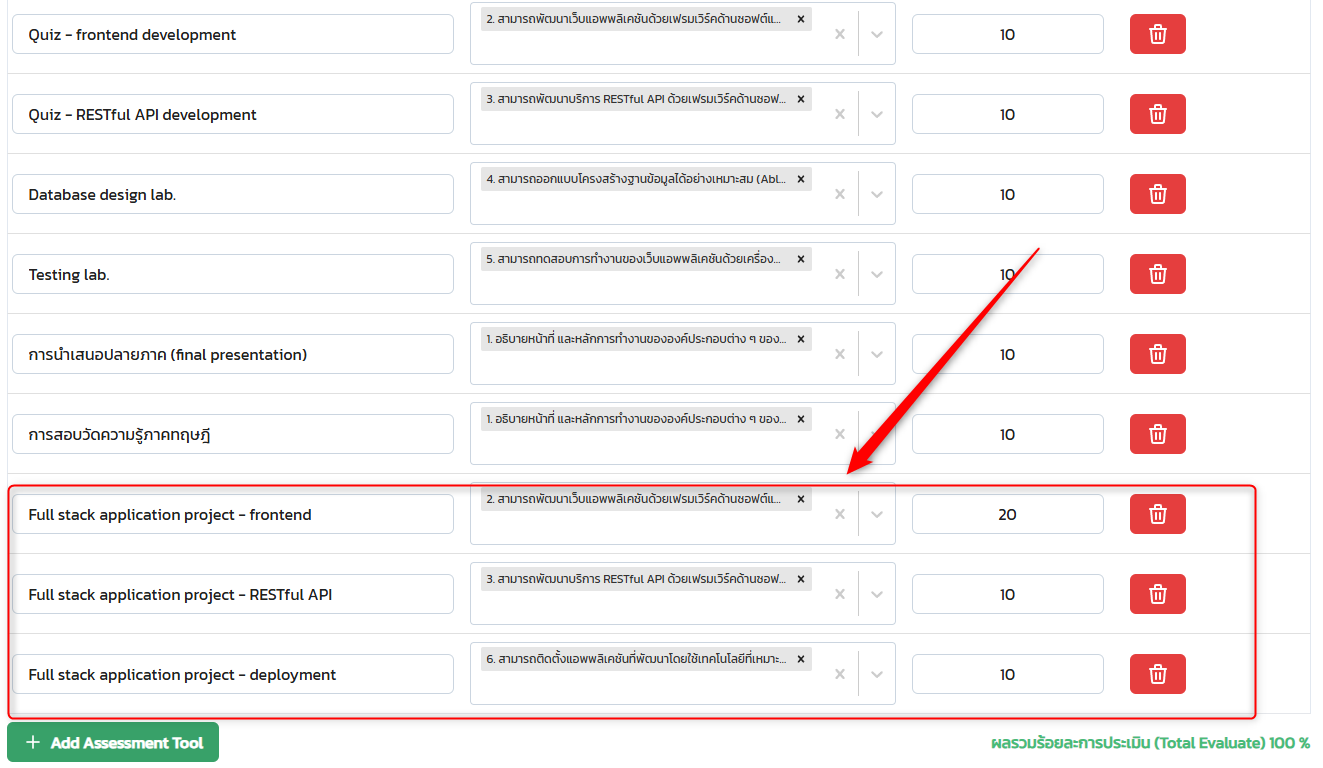The width and height of the screenshot is (1323, 768).
Task: Delete the Quiz - frontend development row
Action: coord(1157,35)
